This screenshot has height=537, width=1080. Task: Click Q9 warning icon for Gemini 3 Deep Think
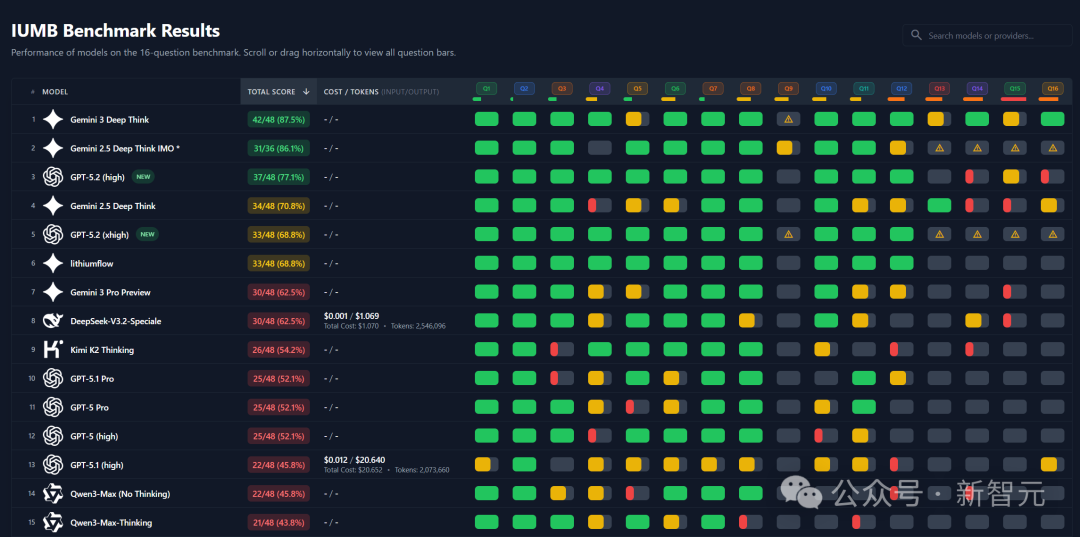pyautogui.click(x=789, y=119)
